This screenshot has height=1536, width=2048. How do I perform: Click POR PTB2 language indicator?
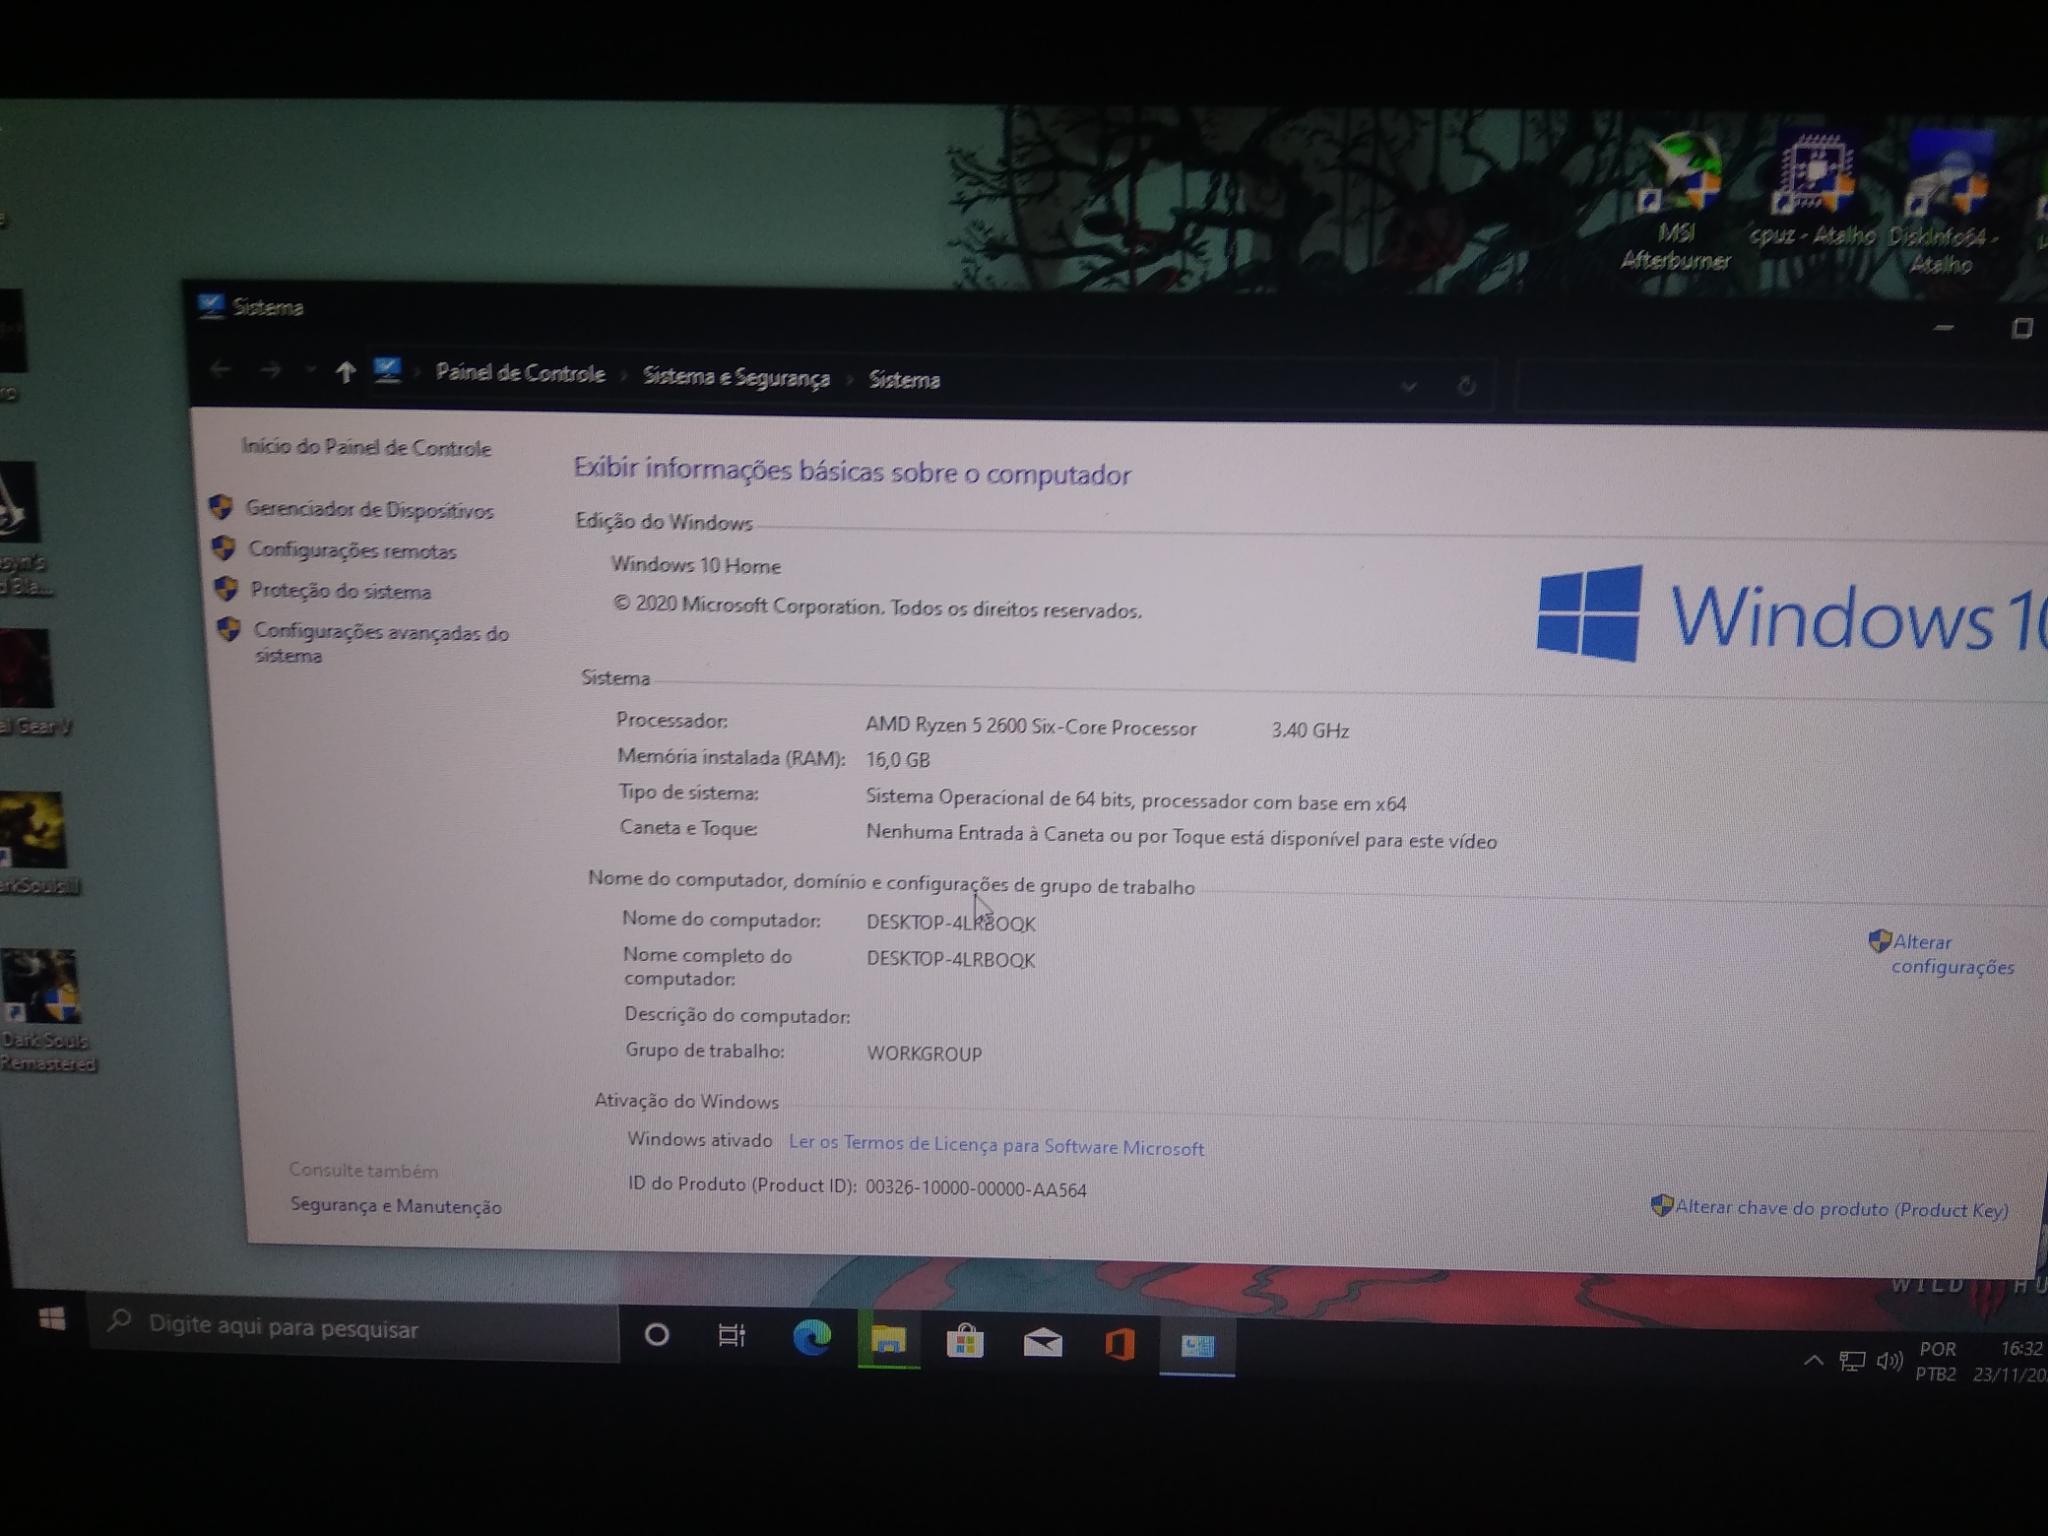(1936, 1362)
